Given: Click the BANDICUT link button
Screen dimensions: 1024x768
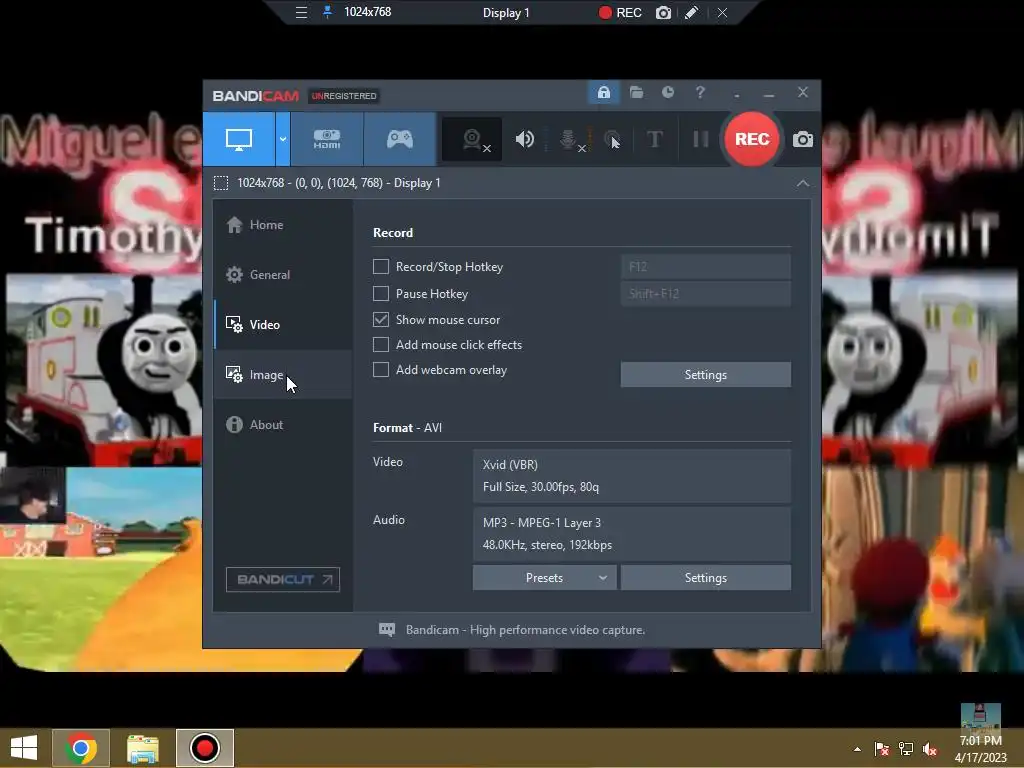Looking at the screenshot, I should pos(283,580).
